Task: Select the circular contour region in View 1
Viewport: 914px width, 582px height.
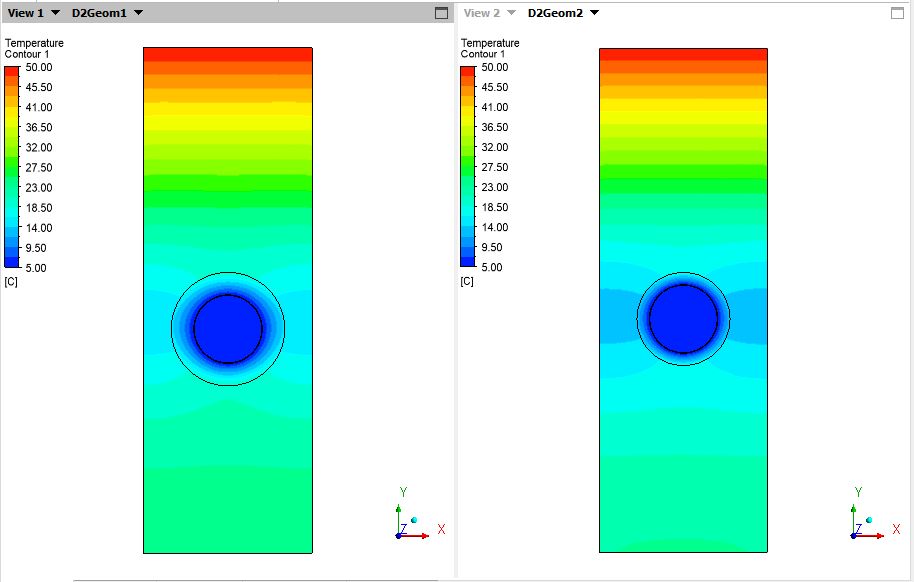Action: [x=228, y=328]
